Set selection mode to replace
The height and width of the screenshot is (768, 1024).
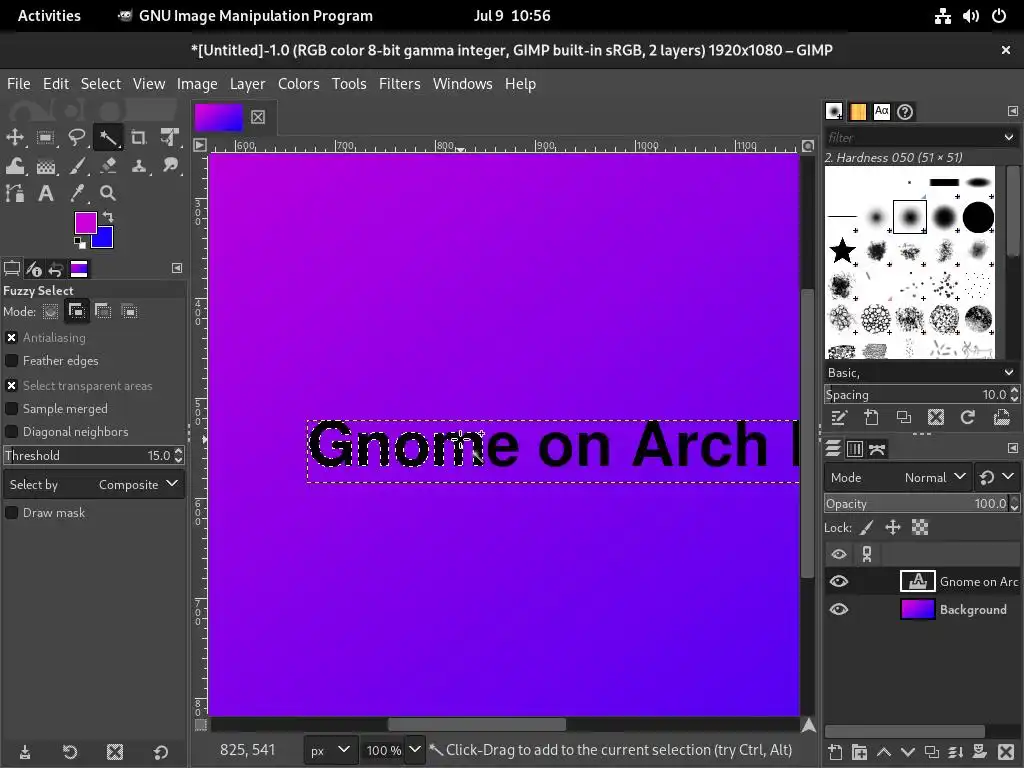[50, 312]
